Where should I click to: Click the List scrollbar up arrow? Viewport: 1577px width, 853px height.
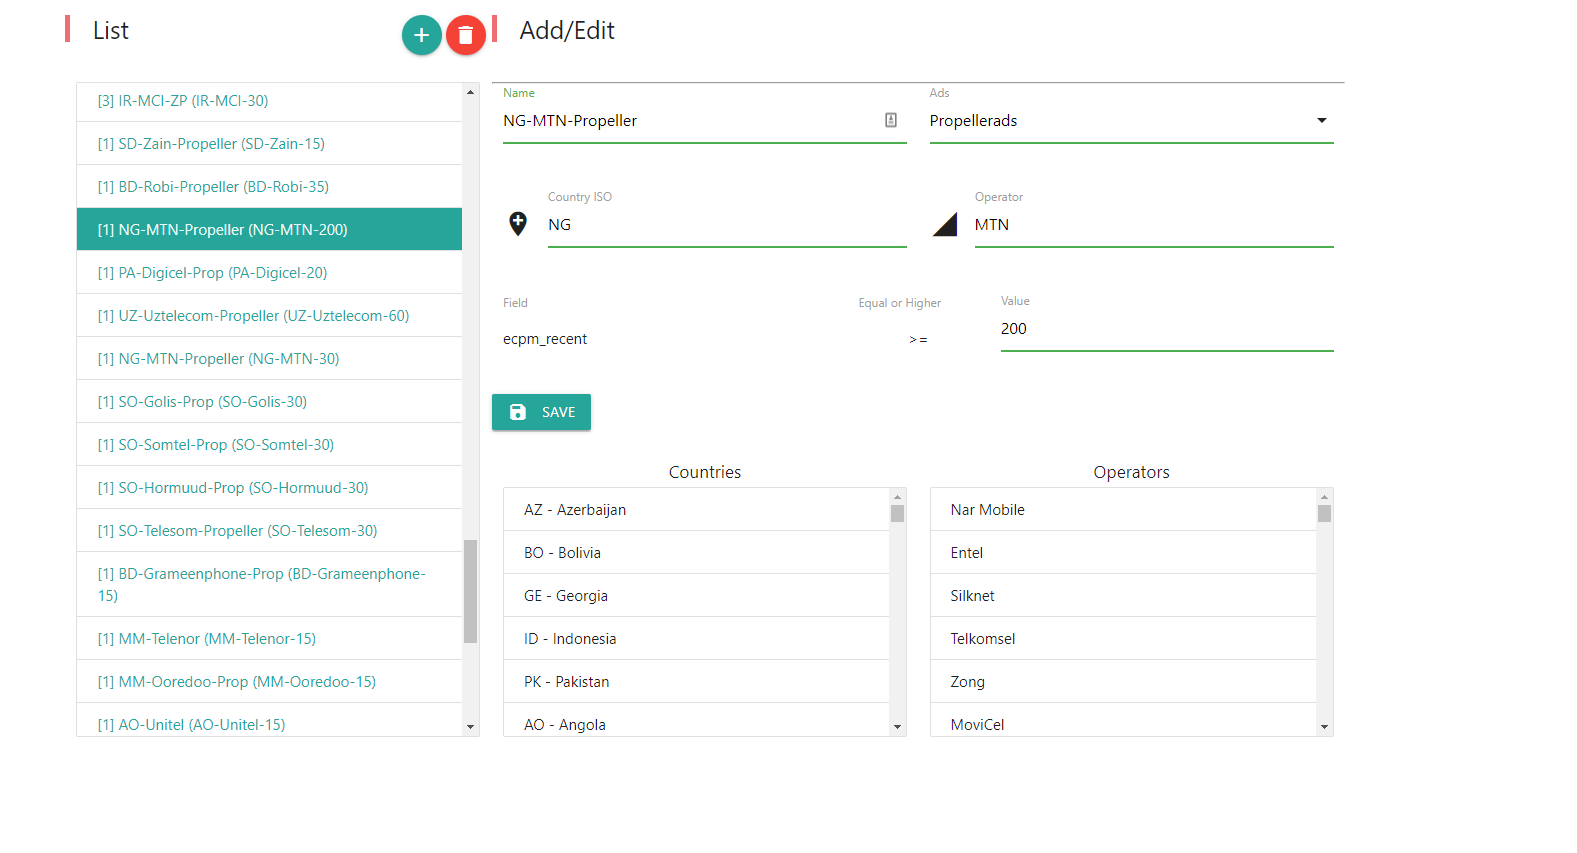[470, 92]
